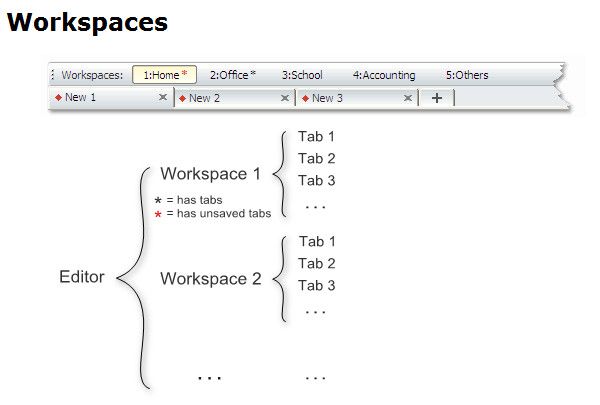Switch to the 2:Office workspace
This screenshot has height=405, width=600.
click(232, 75)
